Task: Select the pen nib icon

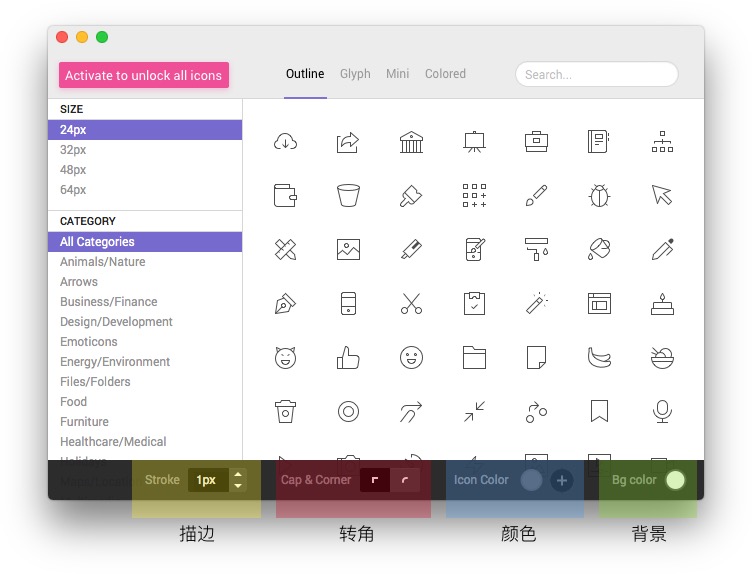Action: 285,304
